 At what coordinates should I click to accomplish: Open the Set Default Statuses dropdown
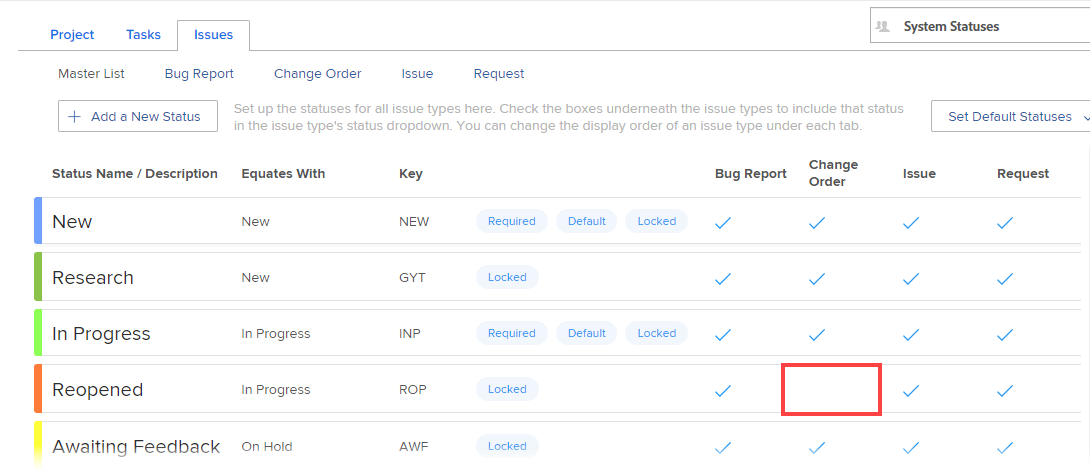click(x=1010, y=117)
